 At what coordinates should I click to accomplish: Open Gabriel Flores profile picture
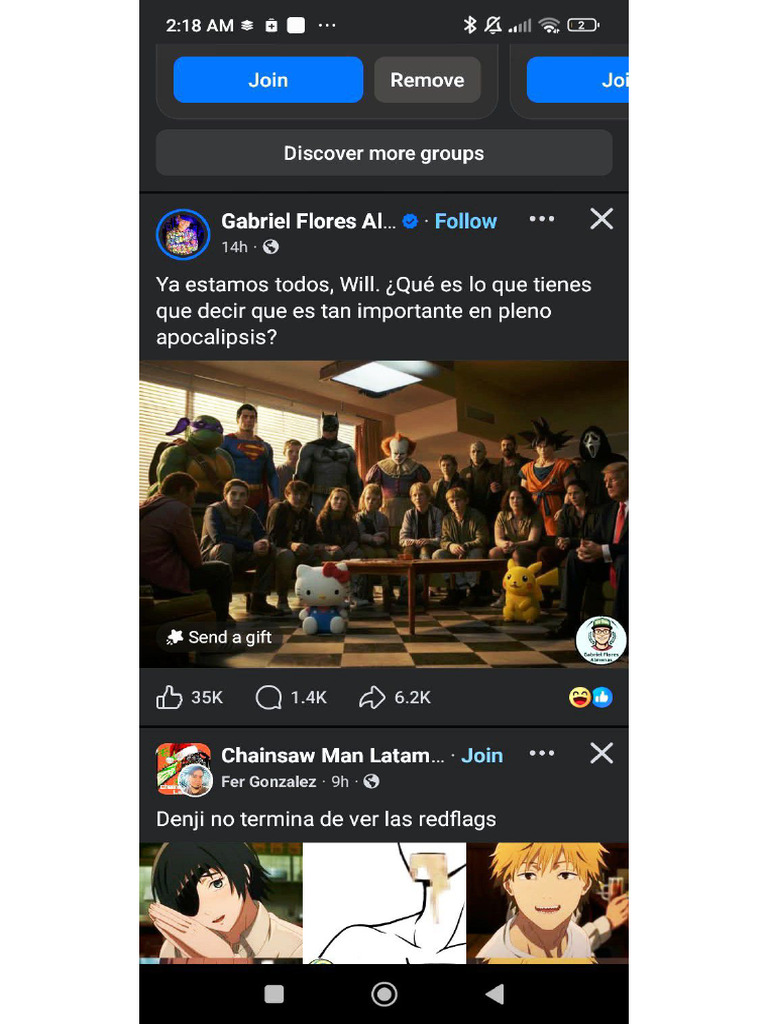pos(183,234)
